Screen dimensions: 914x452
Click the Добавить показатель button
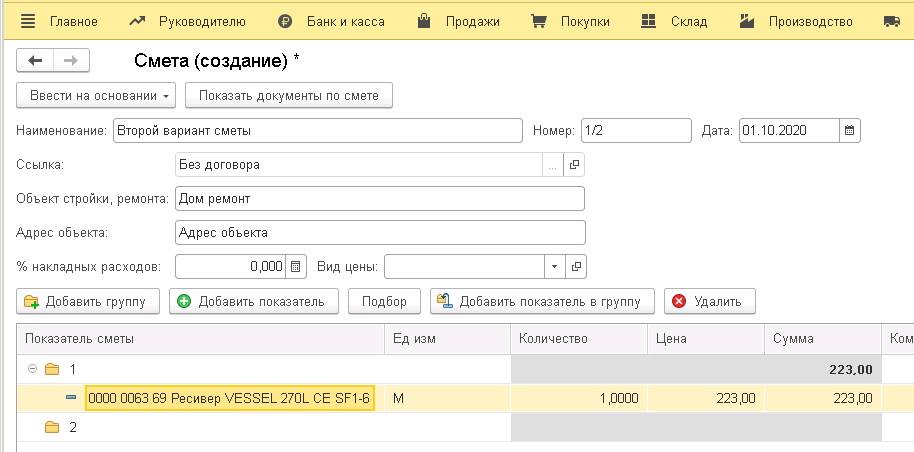tap(254, 302)
